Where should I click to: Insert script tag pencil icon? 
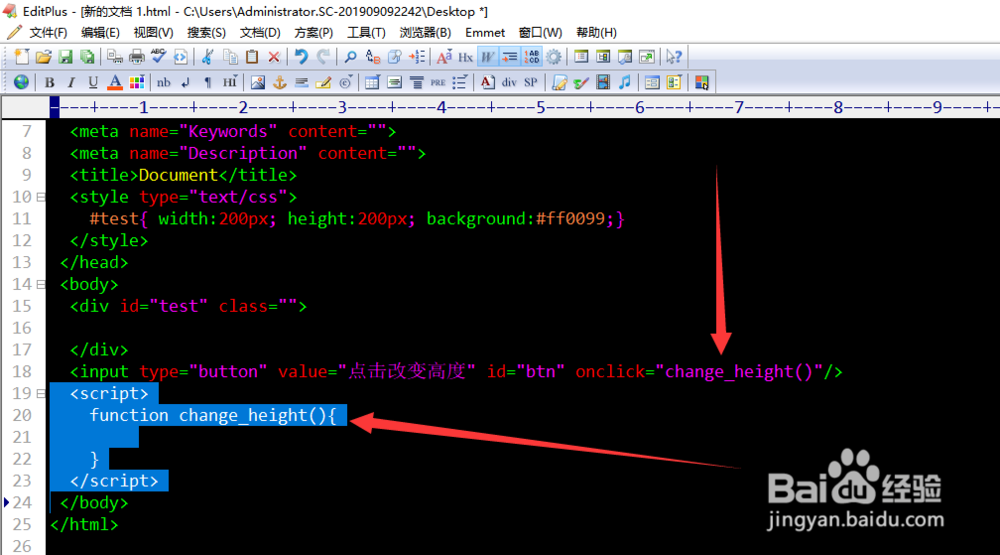tap(559, 82)
